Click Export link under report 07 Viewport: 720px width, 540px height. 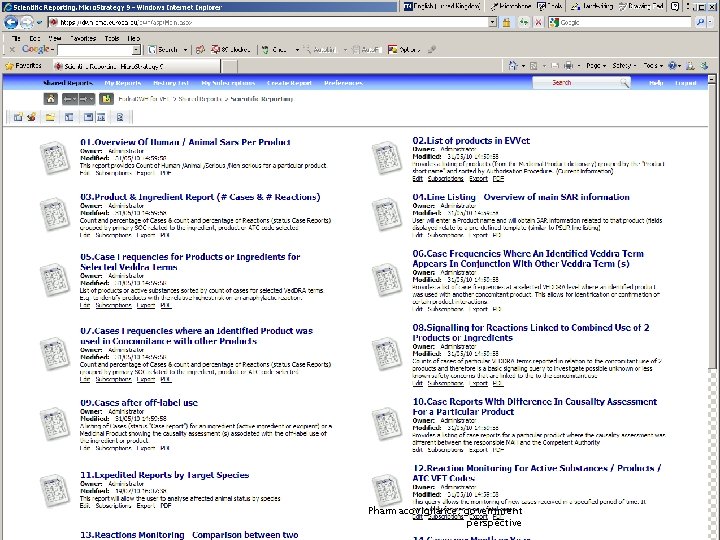pos(146,380)
